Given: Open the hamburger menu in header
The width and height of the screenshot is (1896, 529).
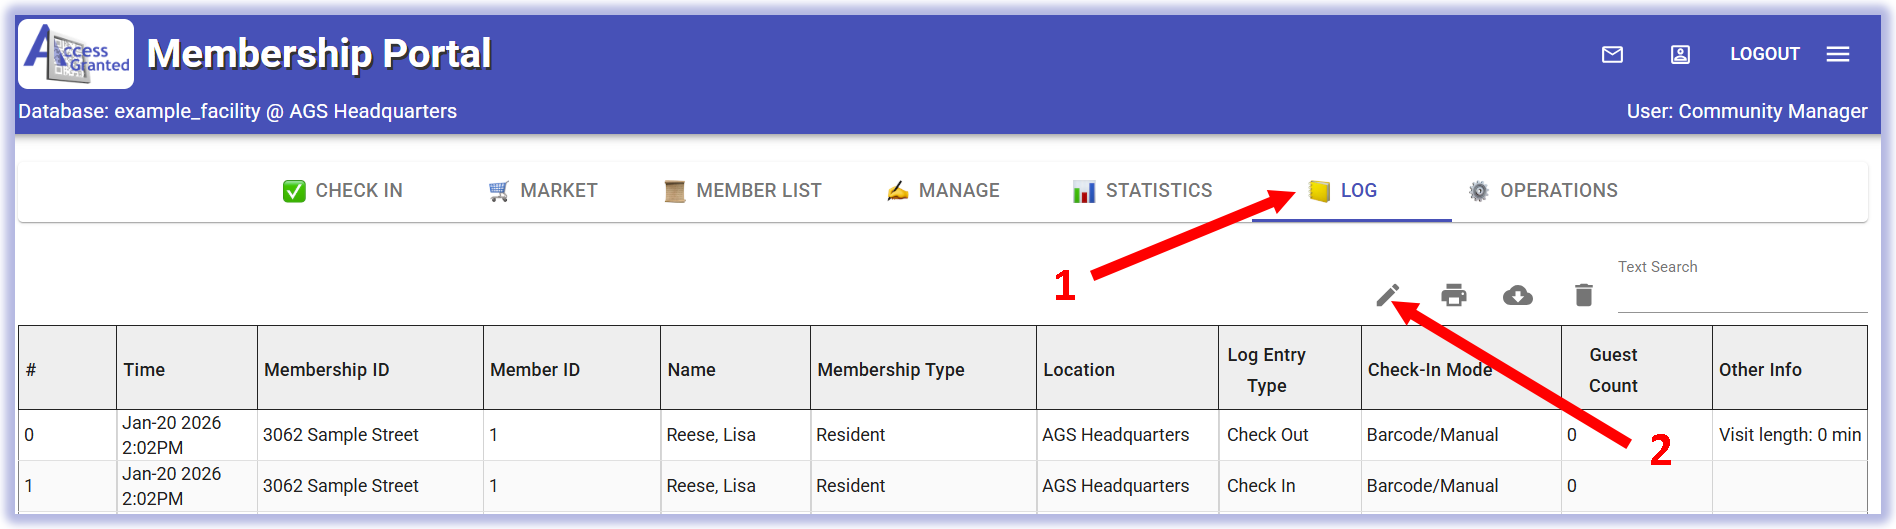Looking at the screenshot, I should [1838, 55].
